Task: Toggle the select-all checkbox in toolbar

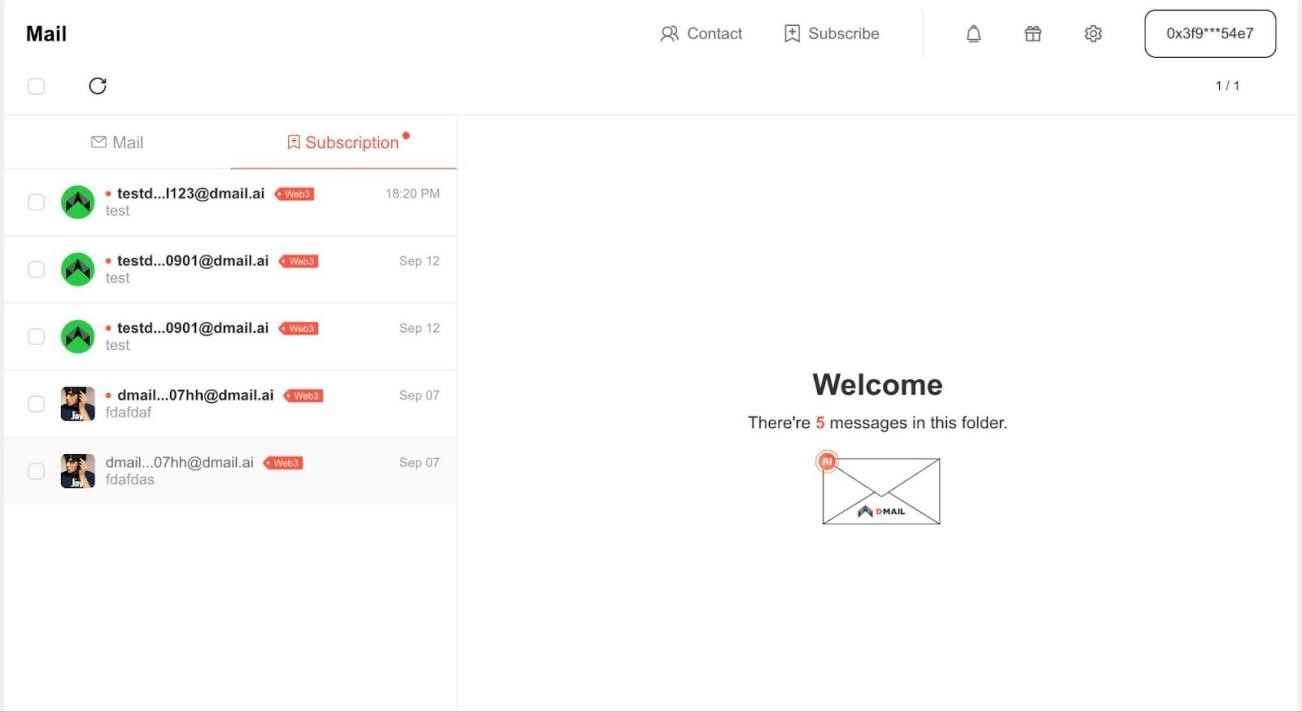Action: (x=36, y=86)
